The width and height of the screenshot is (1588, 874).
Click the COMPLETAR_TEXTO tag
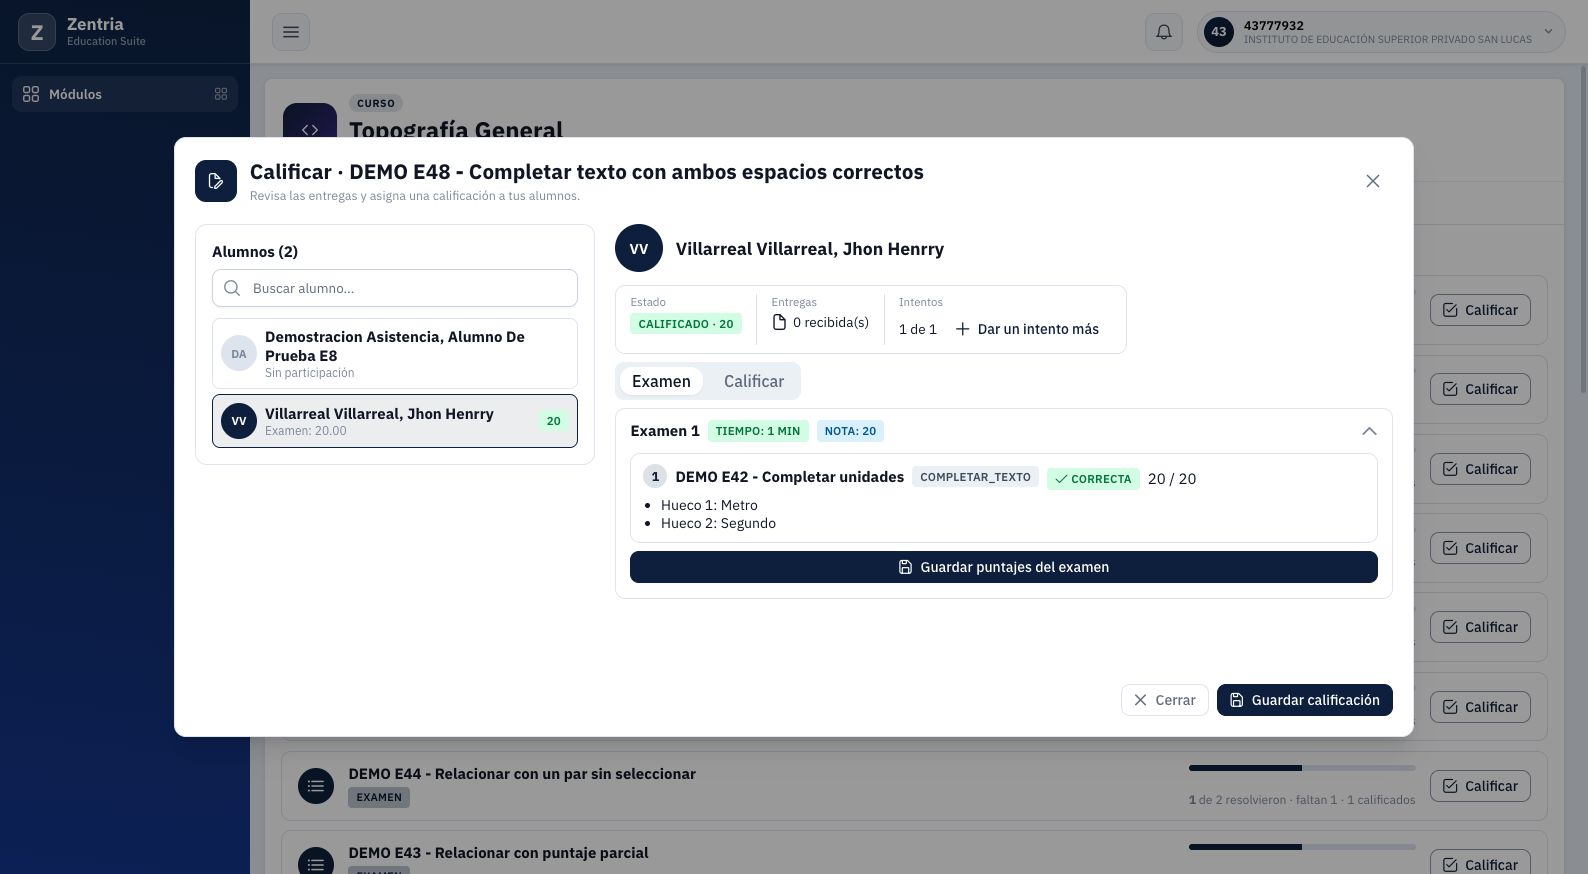coord(975,477)
